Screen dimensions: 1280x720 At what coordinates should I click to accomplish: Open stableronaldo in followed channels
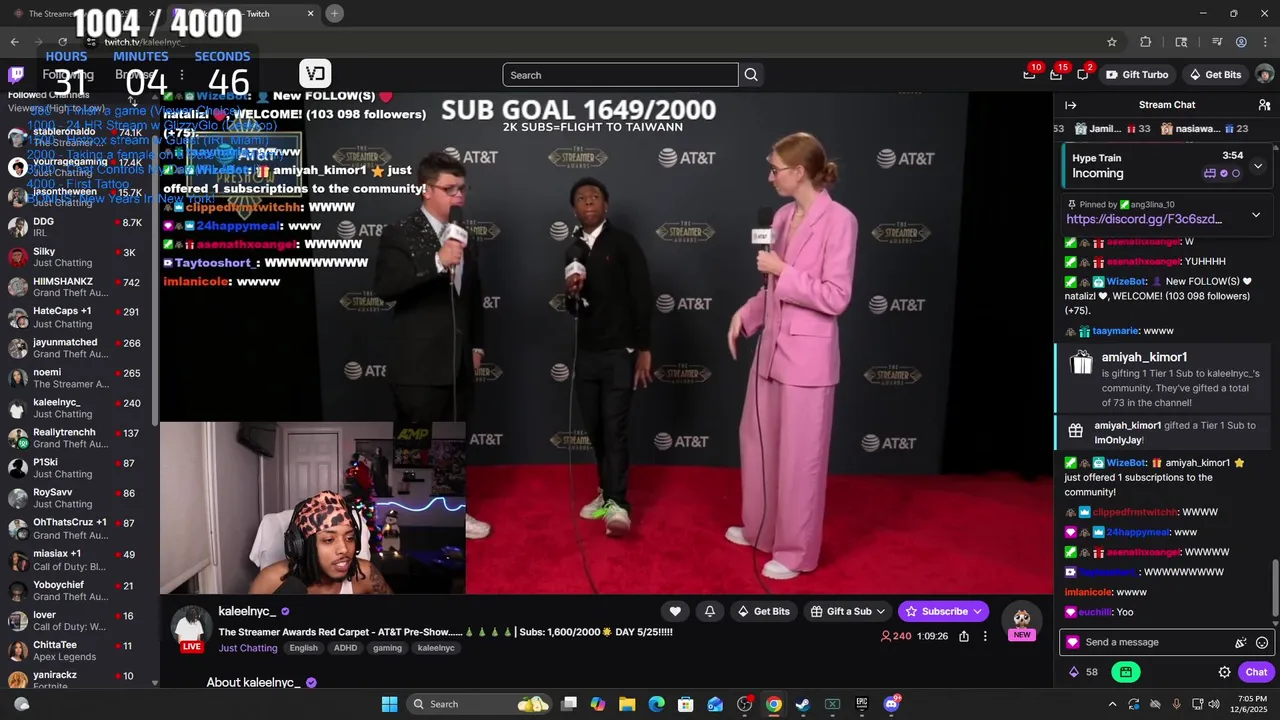77,137
